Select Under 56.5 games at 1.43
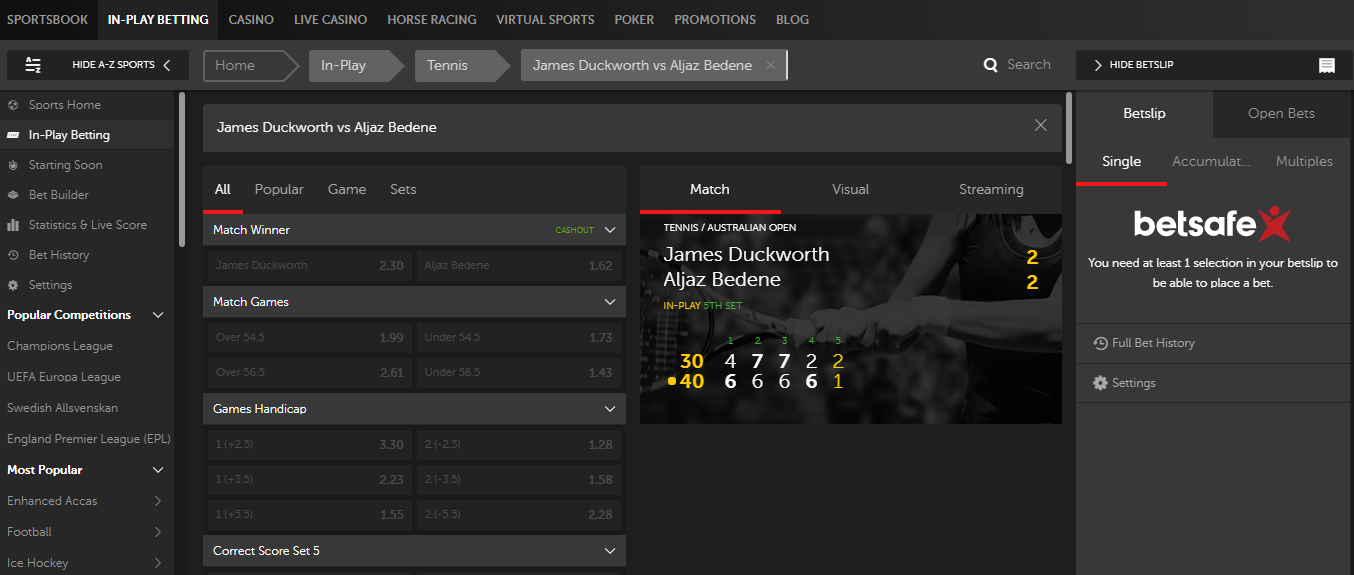This screenshot has width=1354, height=575. [519, 373]
